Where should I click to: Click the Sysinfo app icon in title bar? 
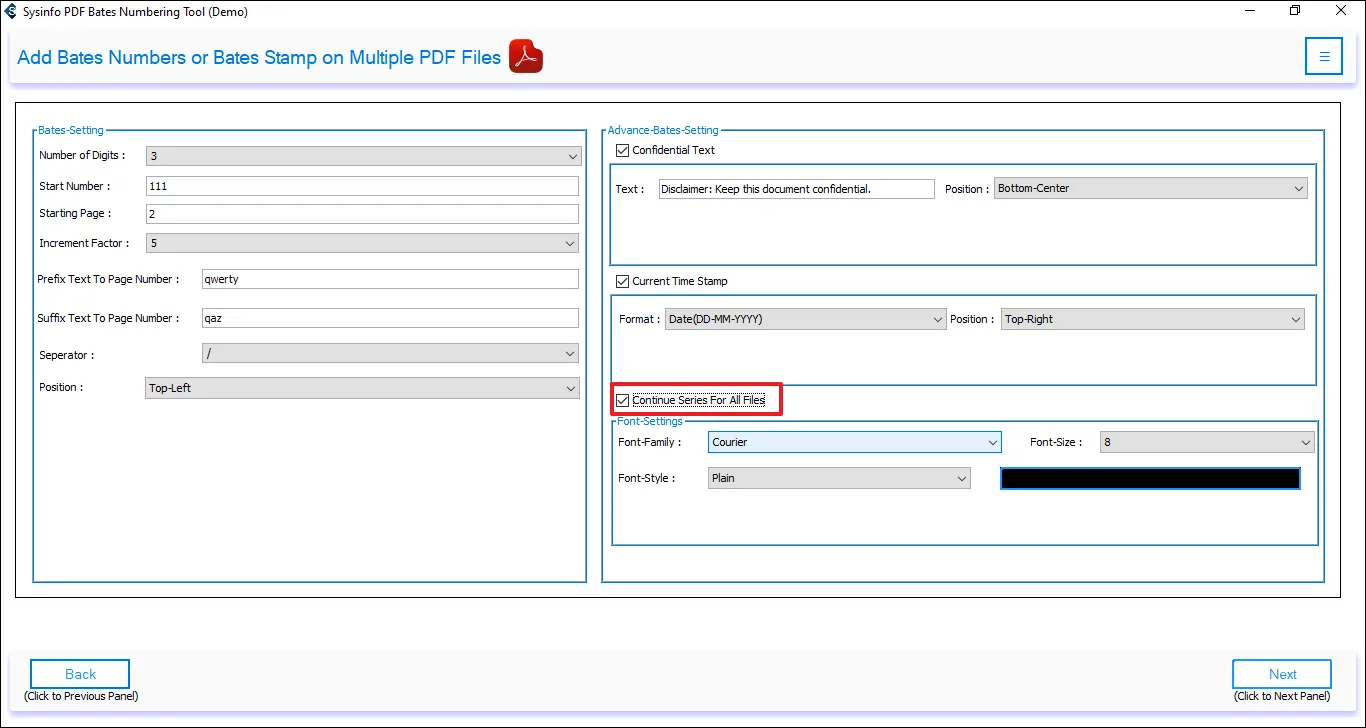point(11,12)
